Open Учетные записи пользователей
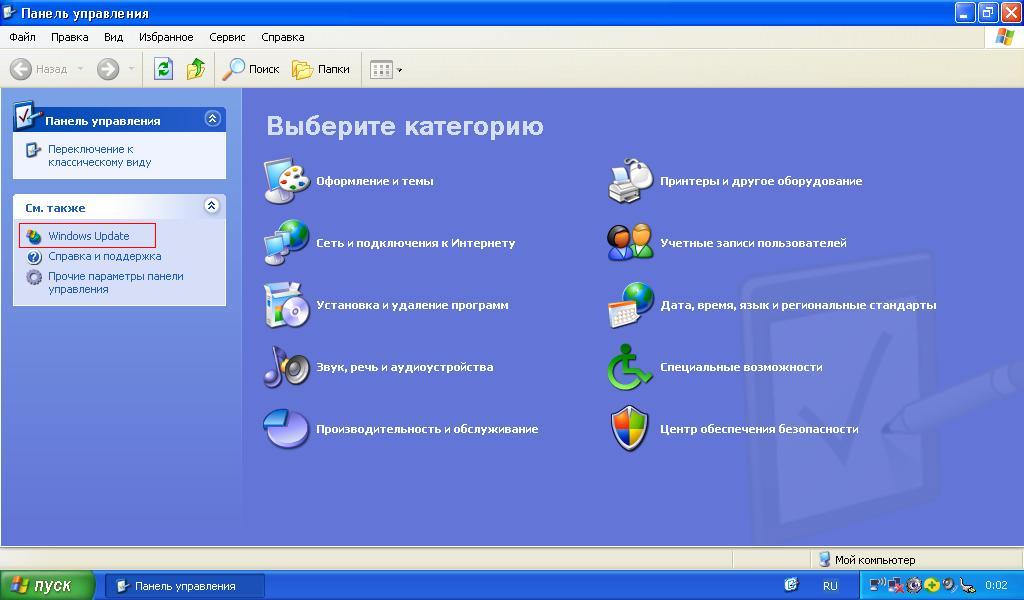Image resolution: width=1024 pixels, height=600 pixels. click(x=753, y=243)
